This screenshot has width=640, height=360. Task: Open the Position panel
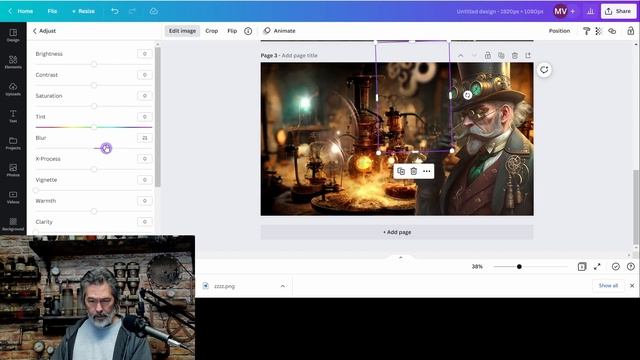(x=559, y=31)
